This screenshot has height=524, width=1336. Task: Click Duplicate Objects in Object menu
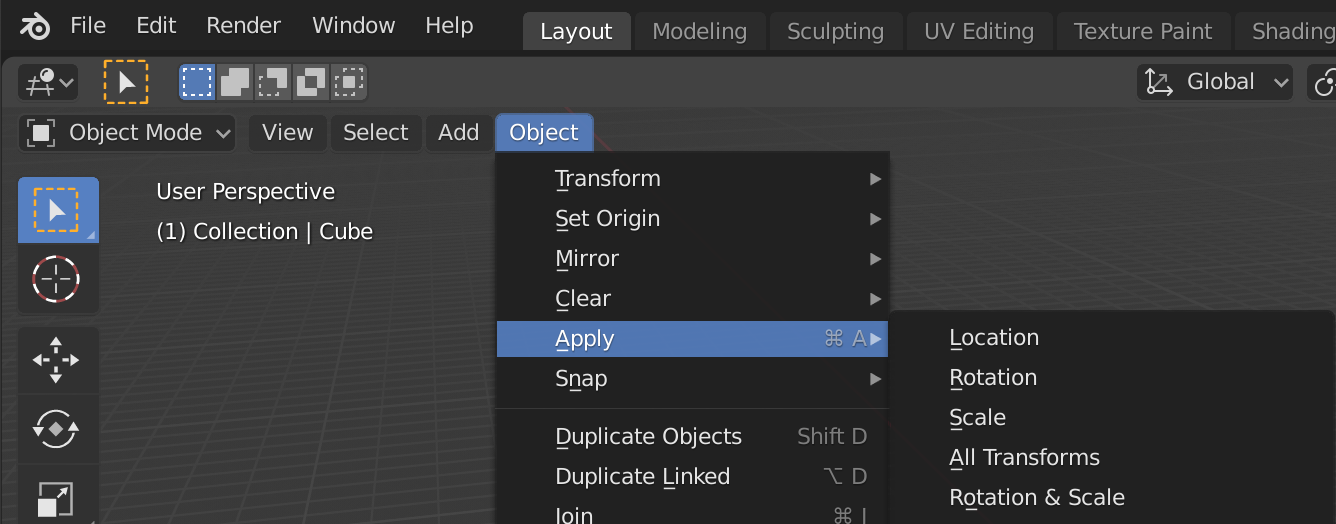(x=648, y=437)
